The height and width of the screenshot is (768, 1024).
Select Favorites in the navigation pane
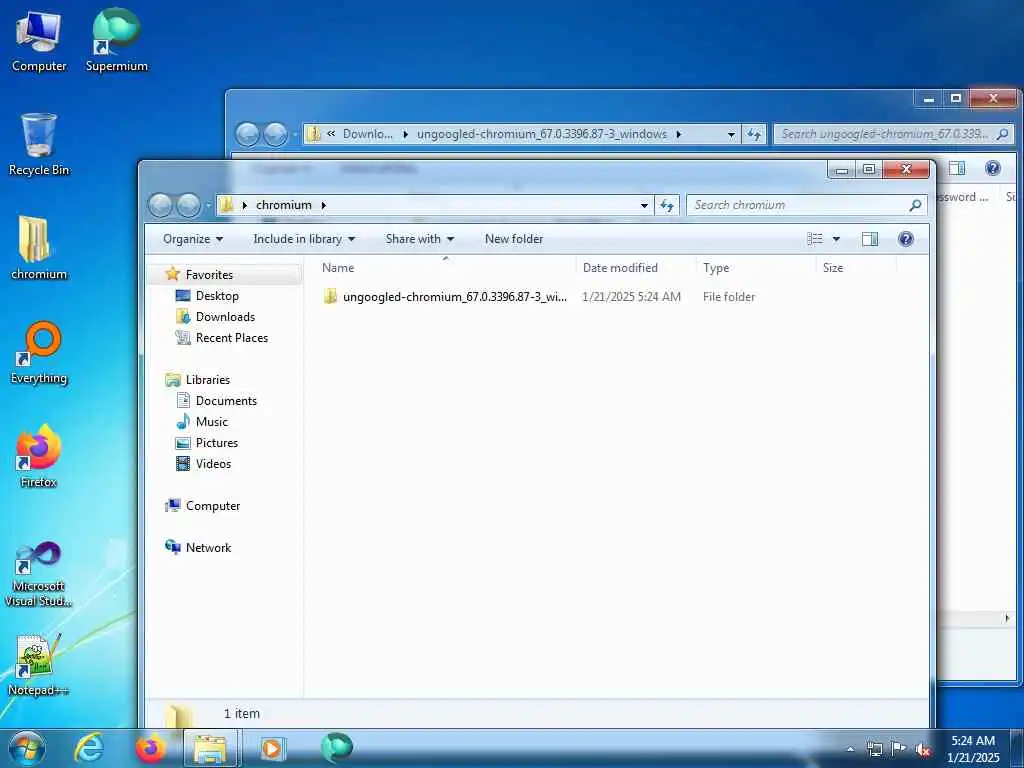point(209,275)
